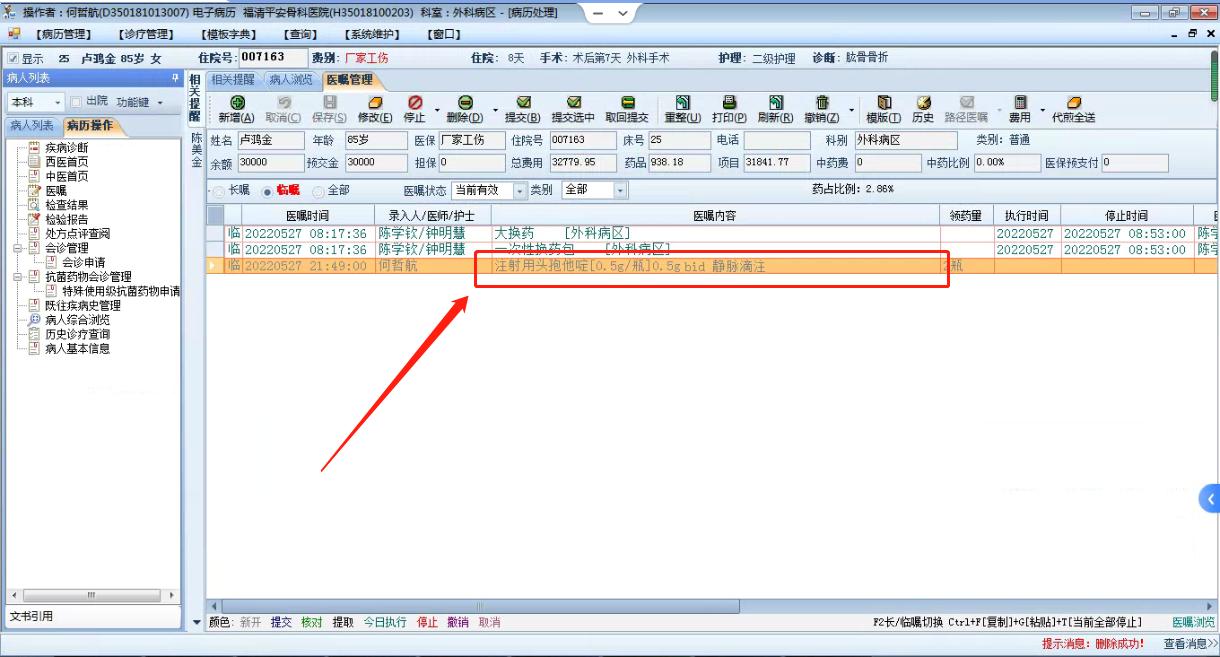The image size is (1220, 657).
Task: Open 西医首页 in the left tree
Action: [x=66, y=161]
